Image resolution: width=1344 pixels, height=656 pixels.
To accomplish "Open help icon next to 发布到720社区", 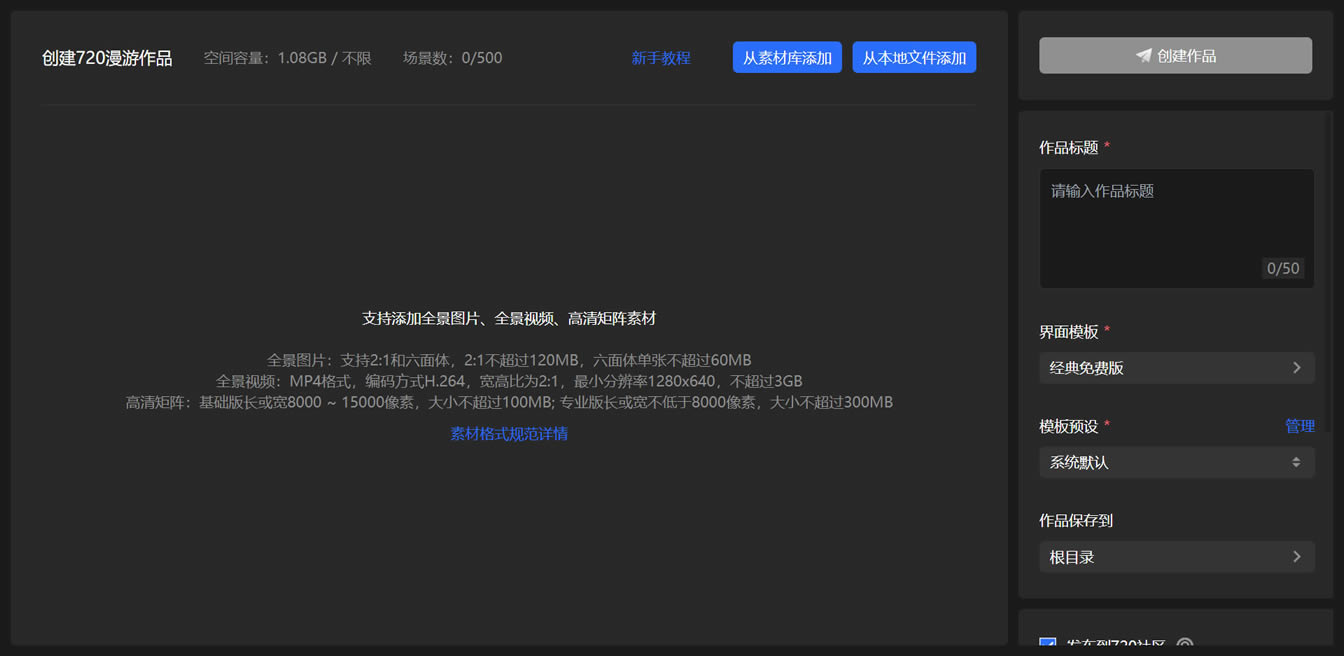I will click(x=1185, y=646).
